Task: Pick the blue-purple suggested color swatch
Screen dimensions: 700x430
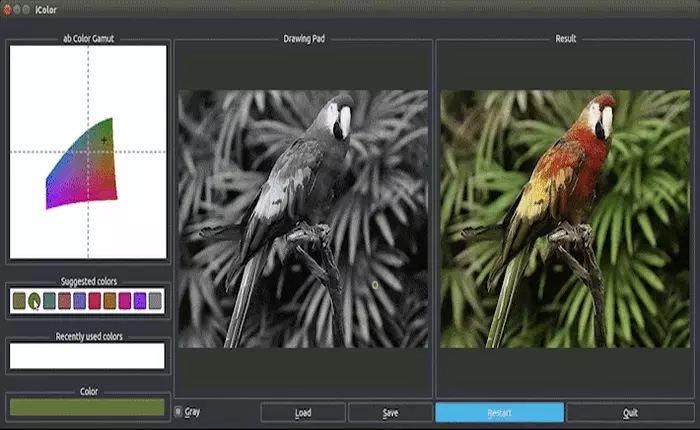Action: [x=79, y=300]
